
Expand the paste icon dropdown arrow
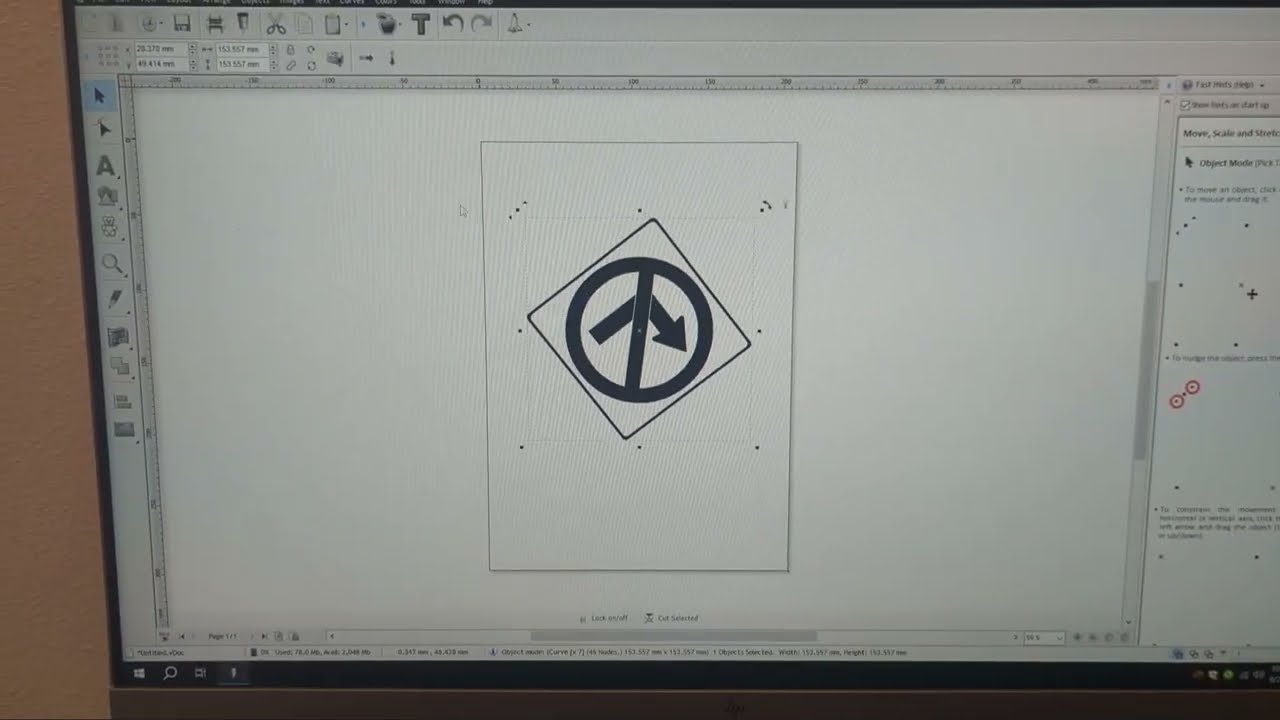pos(347,24)
